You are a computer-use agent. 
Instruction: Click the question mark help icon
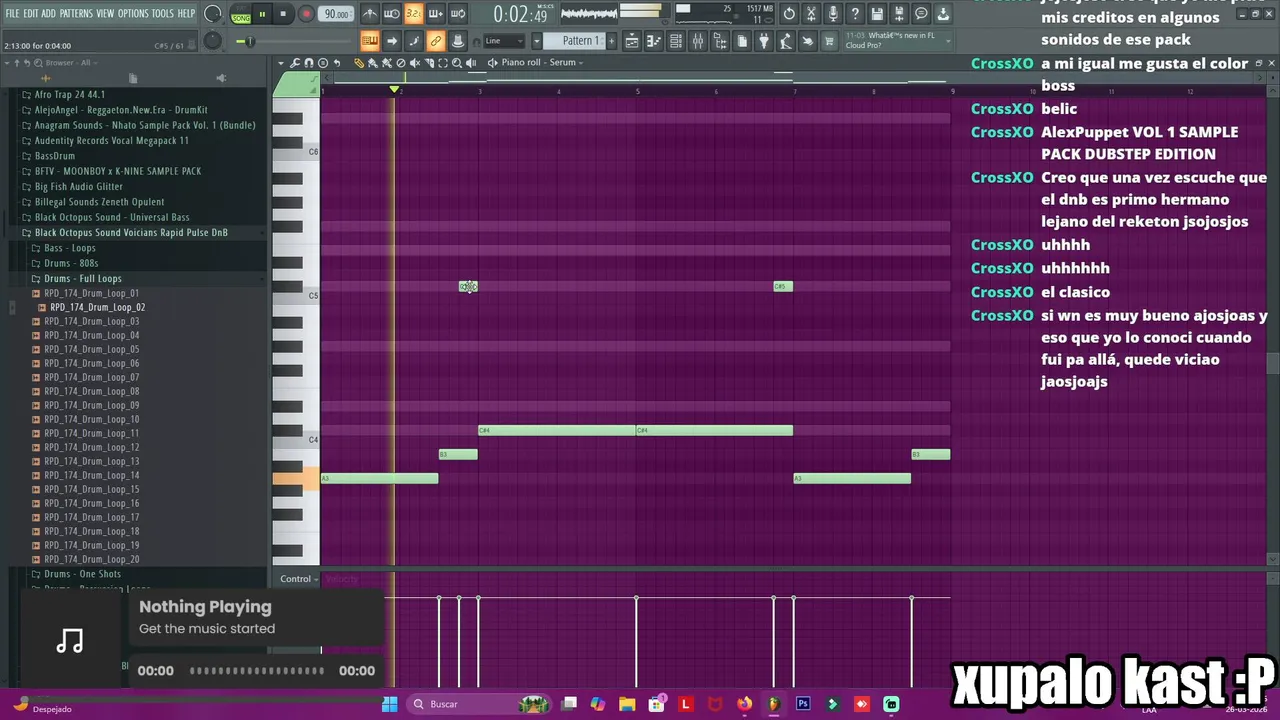point(855,14)
